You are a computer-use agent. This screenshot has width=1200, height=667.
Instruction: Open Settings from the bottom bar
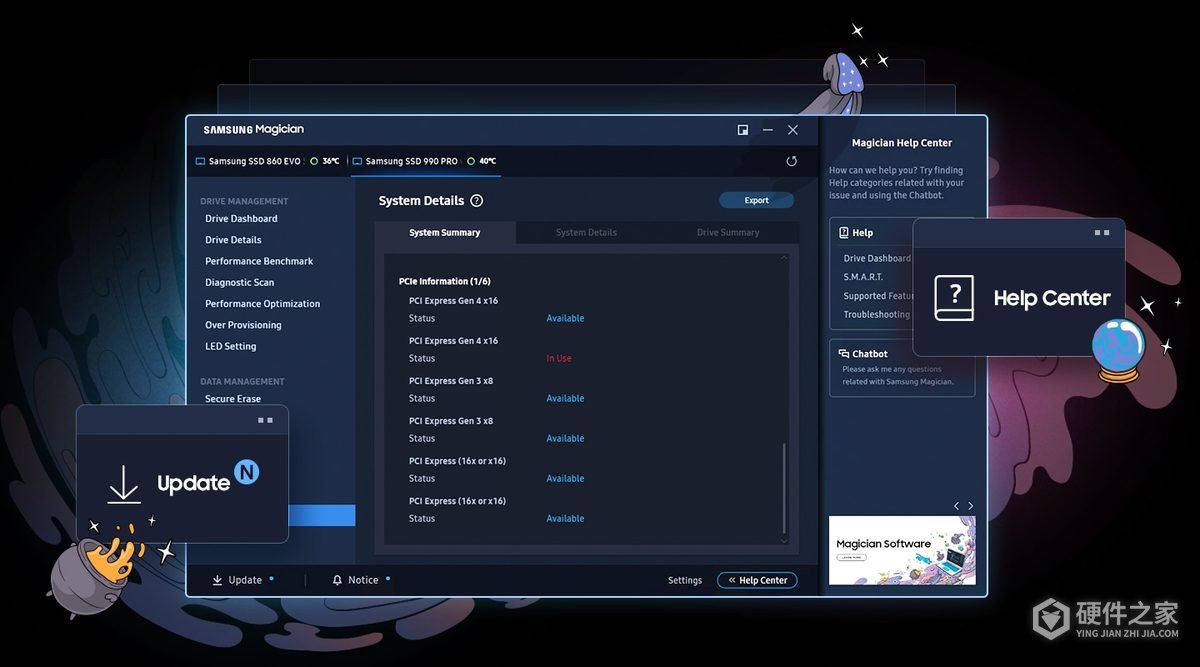coord(685,580)
